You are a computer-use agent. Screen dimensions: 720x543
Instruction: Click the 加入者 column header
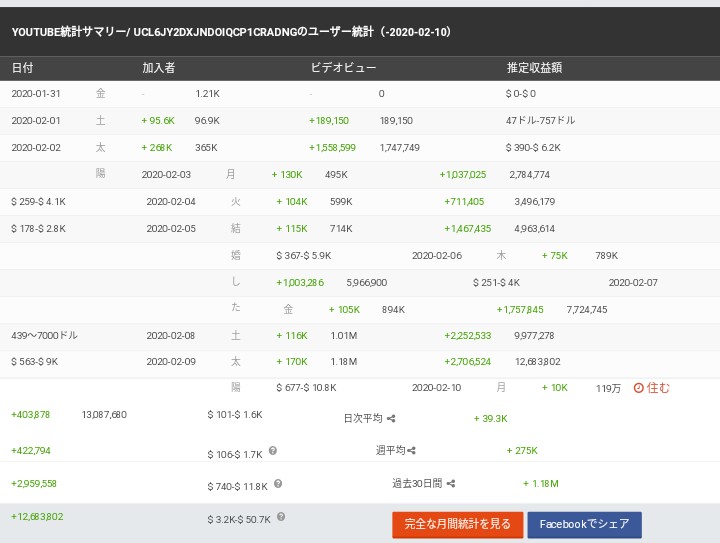[x=158, y=68]
